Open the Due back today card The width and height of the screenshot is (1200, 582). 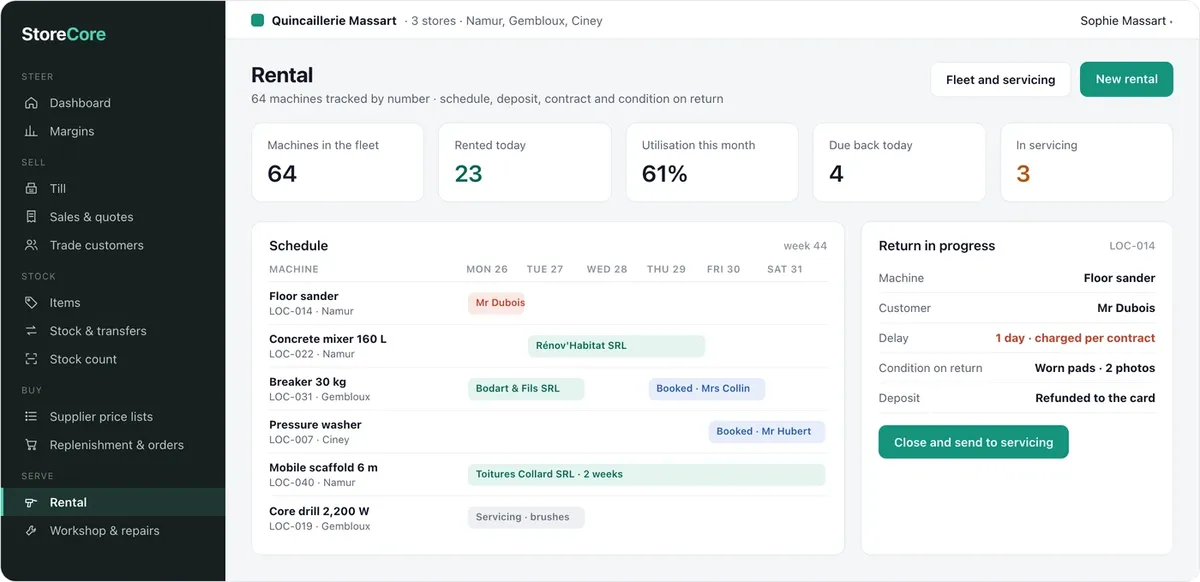[899, 162]
